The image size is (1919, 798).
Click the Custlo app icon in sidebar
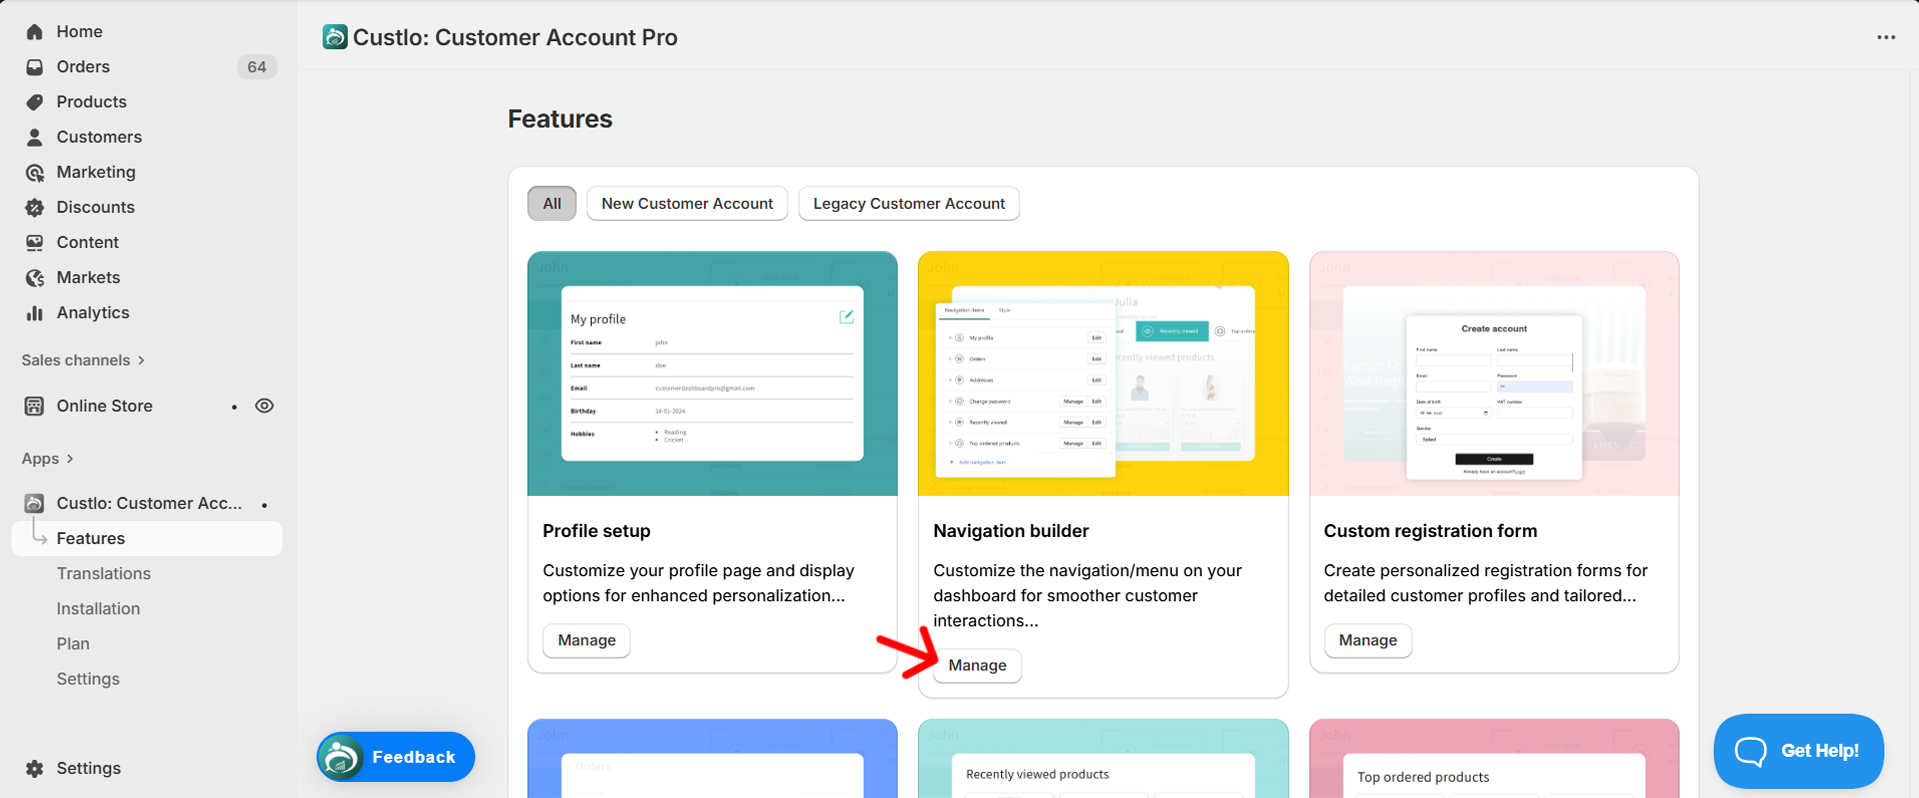click(x=34, y=503)
